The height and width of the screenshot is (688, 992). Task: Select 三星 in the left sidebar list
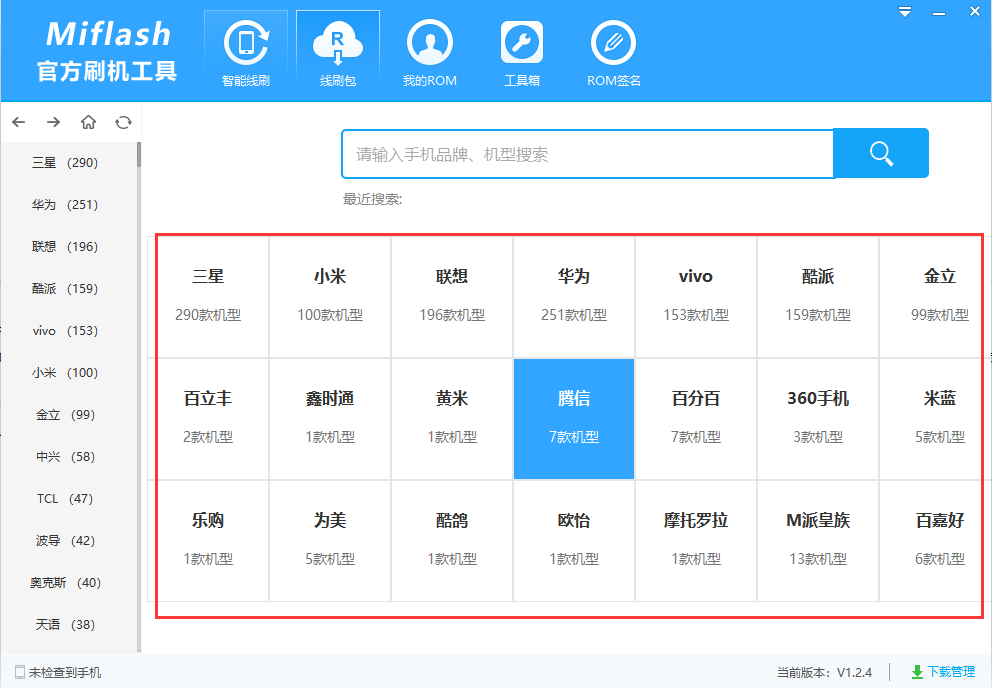(x=66, y=162)
